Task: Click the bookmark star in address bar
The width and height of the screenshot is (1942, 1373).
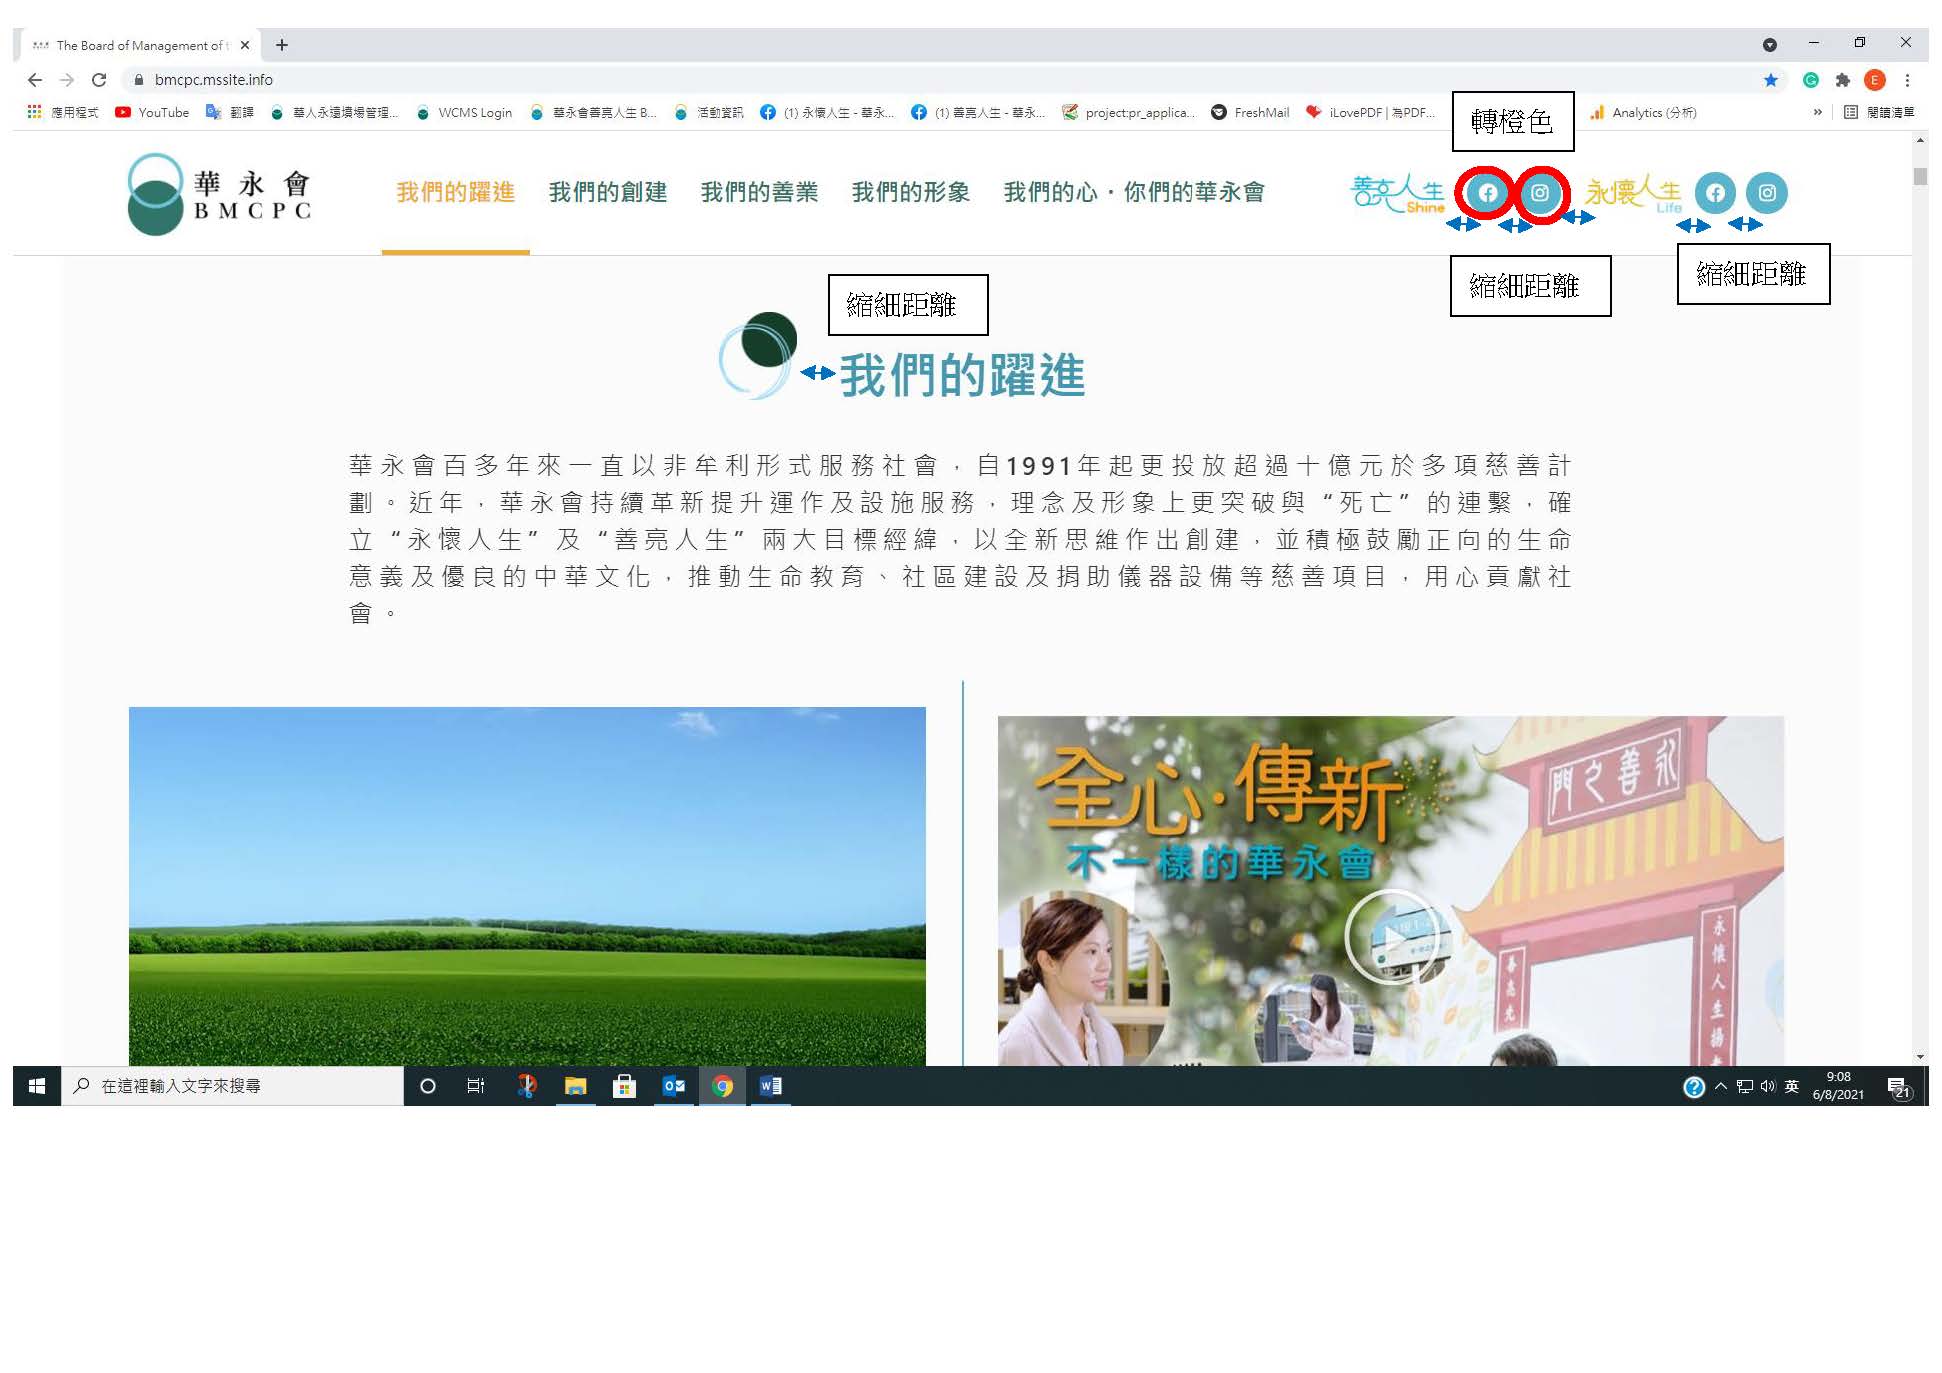Action: (1771, 80)
